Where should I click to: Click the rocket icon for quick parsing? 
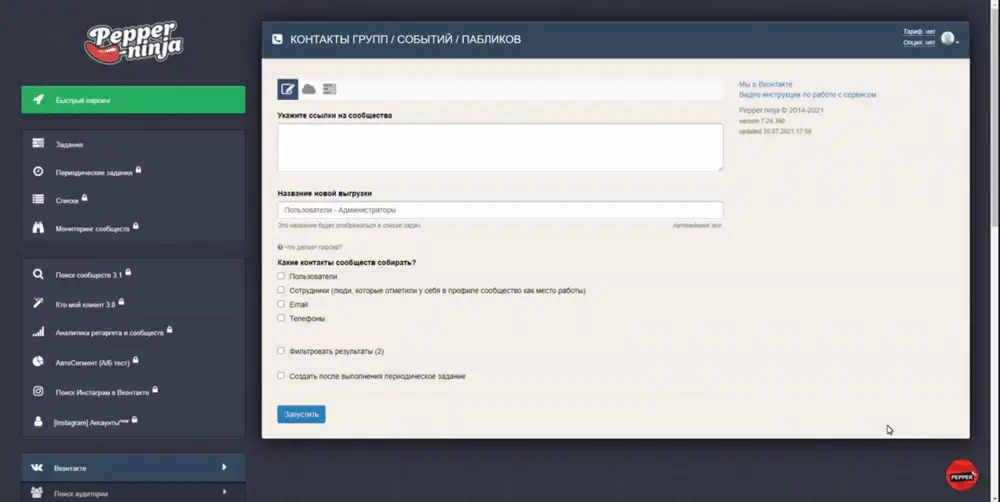point(39,100)
